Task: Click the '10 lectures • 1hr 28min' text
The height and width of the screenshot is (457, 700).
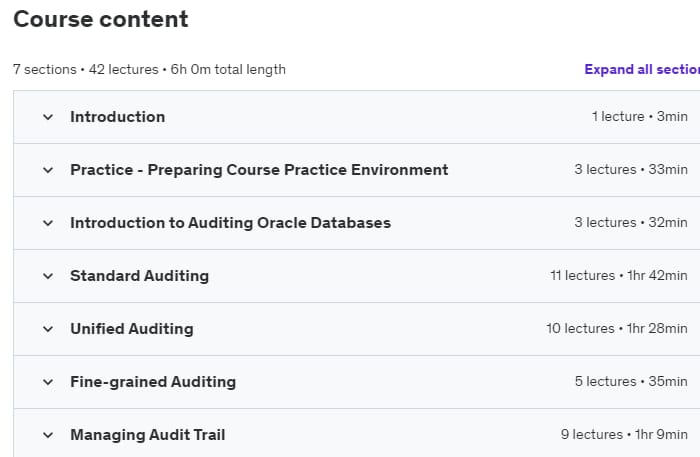Action: (617, 328)
